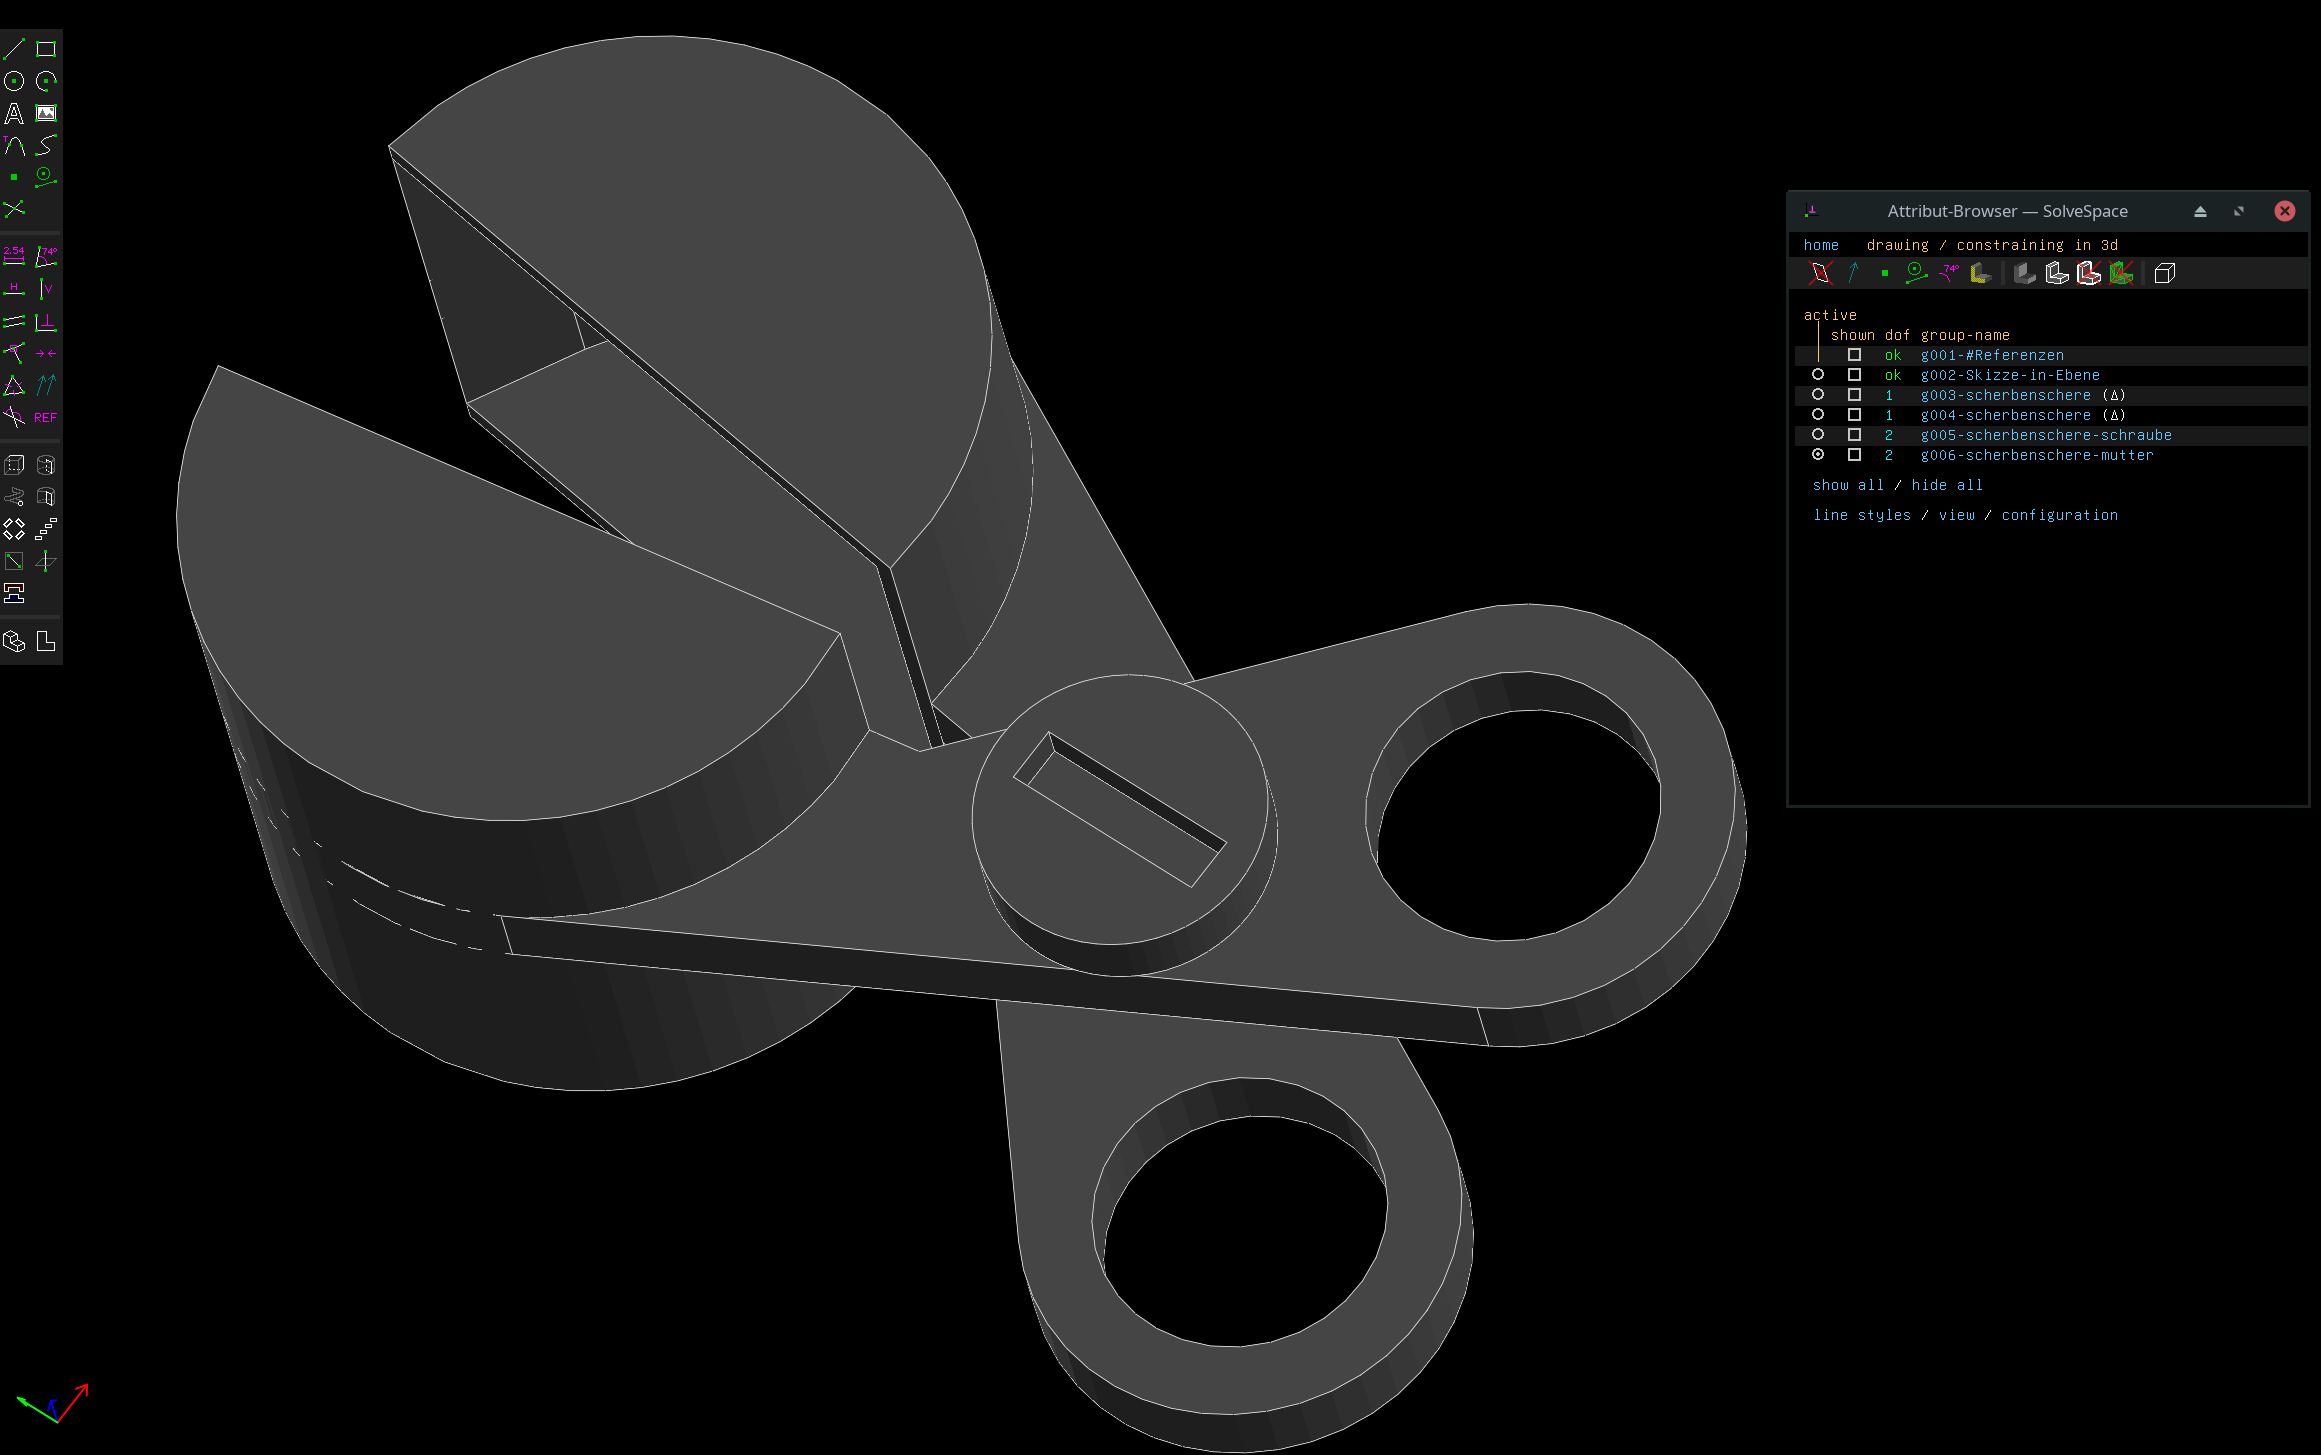Image resolution: width=2321 pixels, height=1455 pixels.
Task: Apply angle constraint 74° tool
Action: (x=46, y=257)
